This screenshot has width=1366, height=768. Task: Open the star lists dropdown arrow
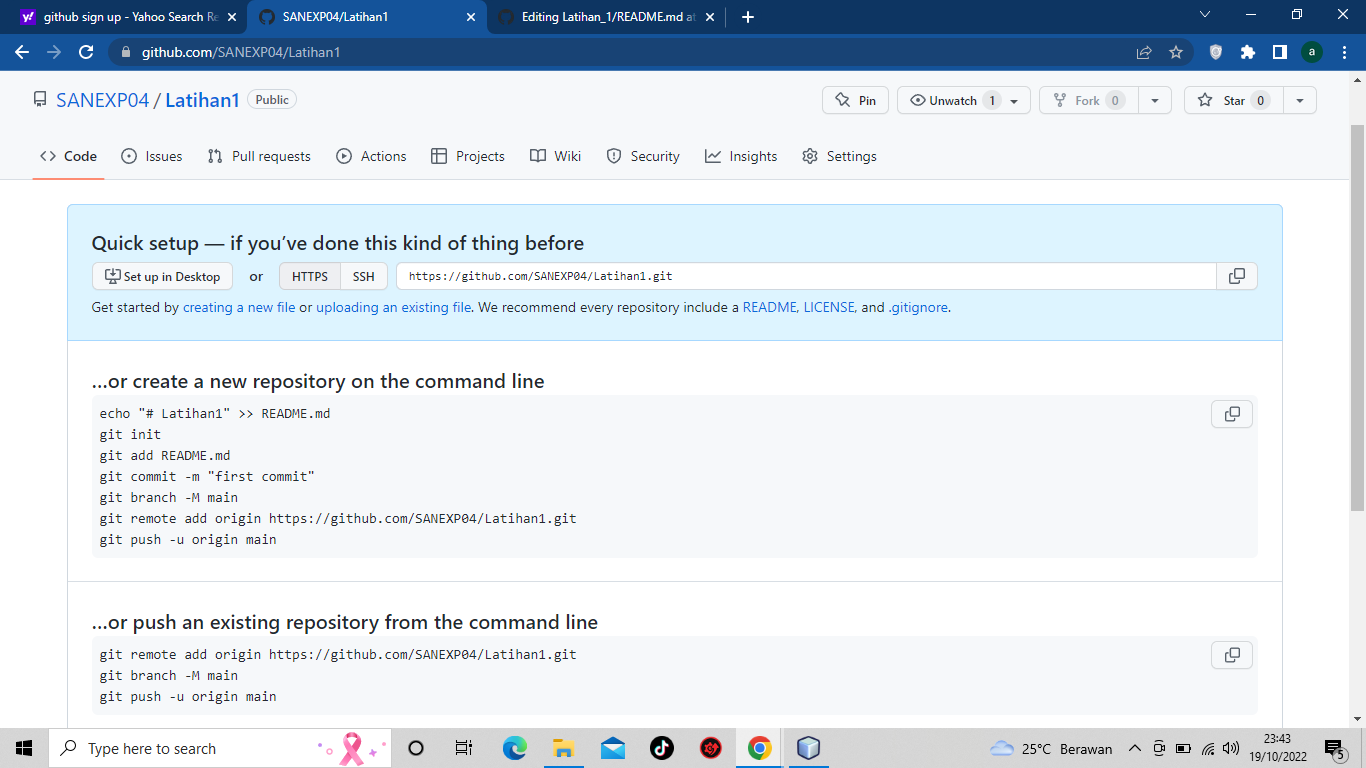click(1300, 100)
